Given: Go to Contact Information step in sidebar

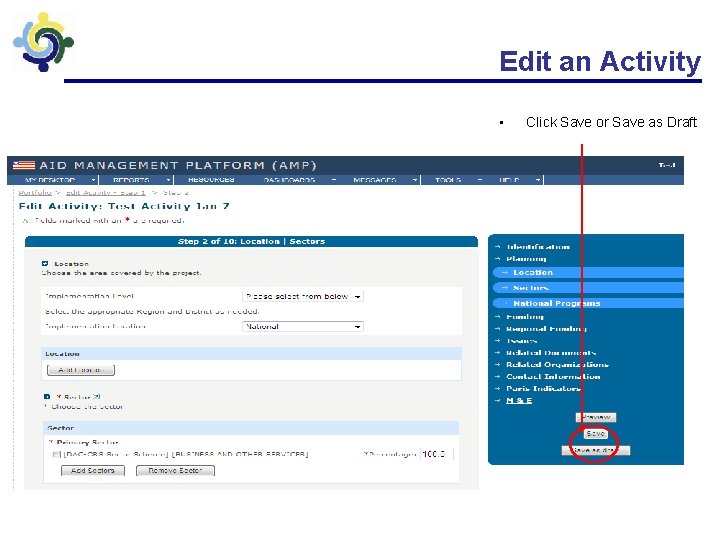Looking at the screenshot, I should tap(553, 377).
